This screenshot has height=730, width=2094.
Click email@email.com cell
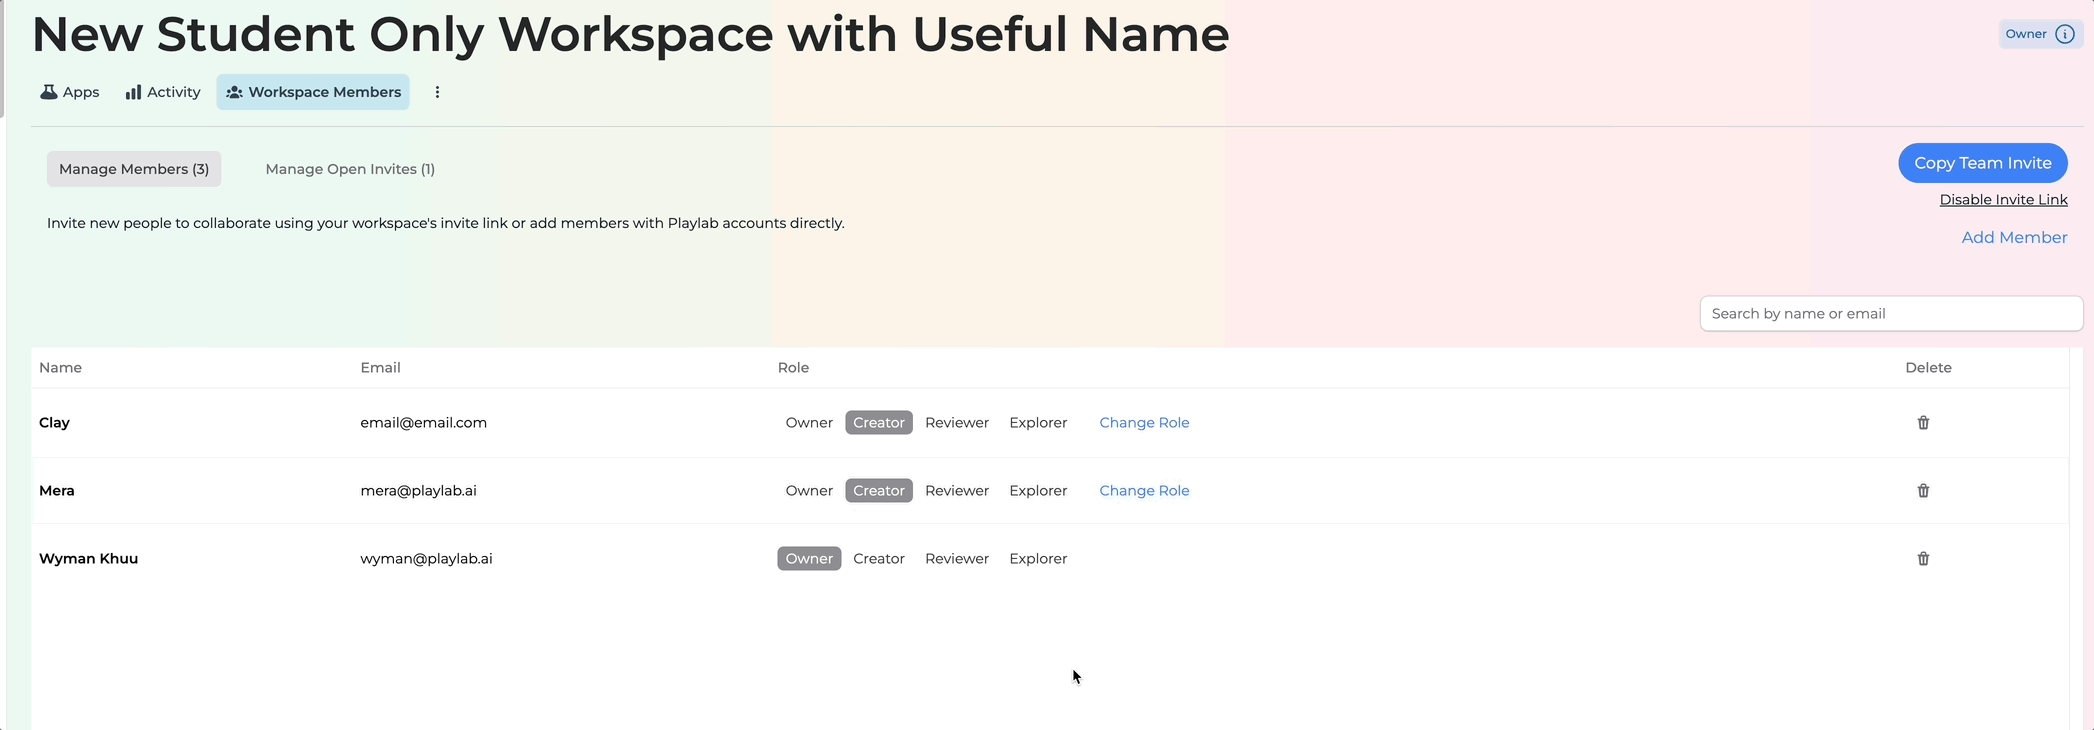[424, 423]
